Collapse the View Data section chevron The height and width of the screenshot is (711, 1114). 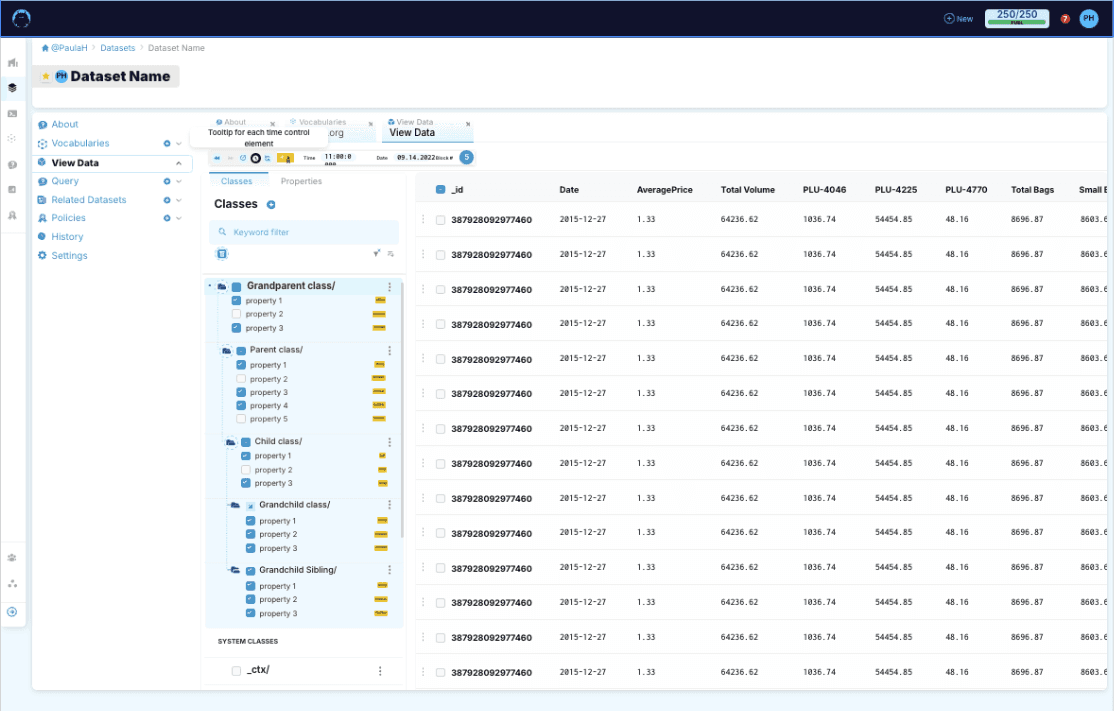pos(179,163)
